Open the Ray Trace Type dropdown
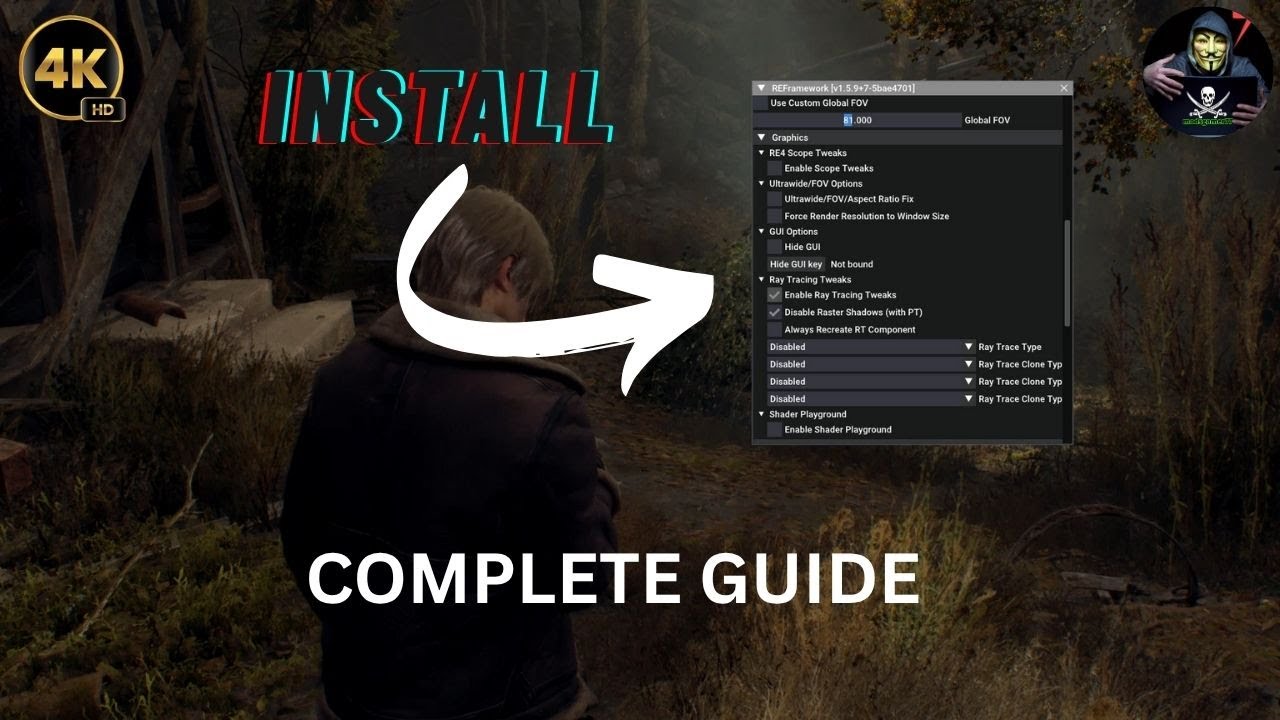 coord(871,347)
